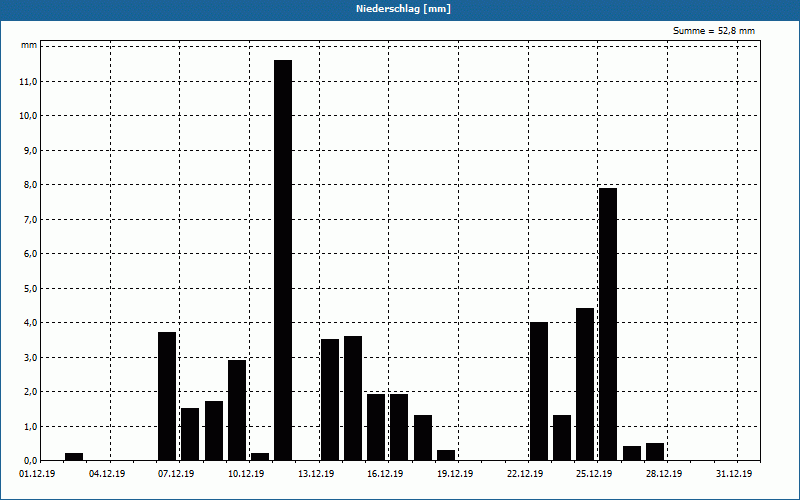Click the small bar just before the 04.12.19 gridline

click(74, 457)
